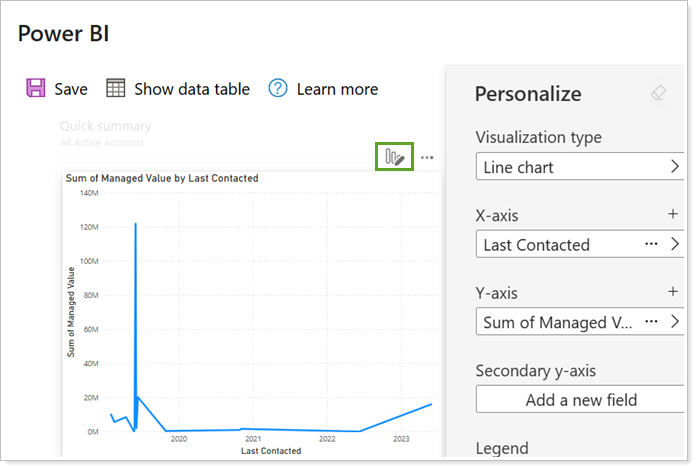
Task: Add an X-axis field with the plus icon
Action: [673, 215]
